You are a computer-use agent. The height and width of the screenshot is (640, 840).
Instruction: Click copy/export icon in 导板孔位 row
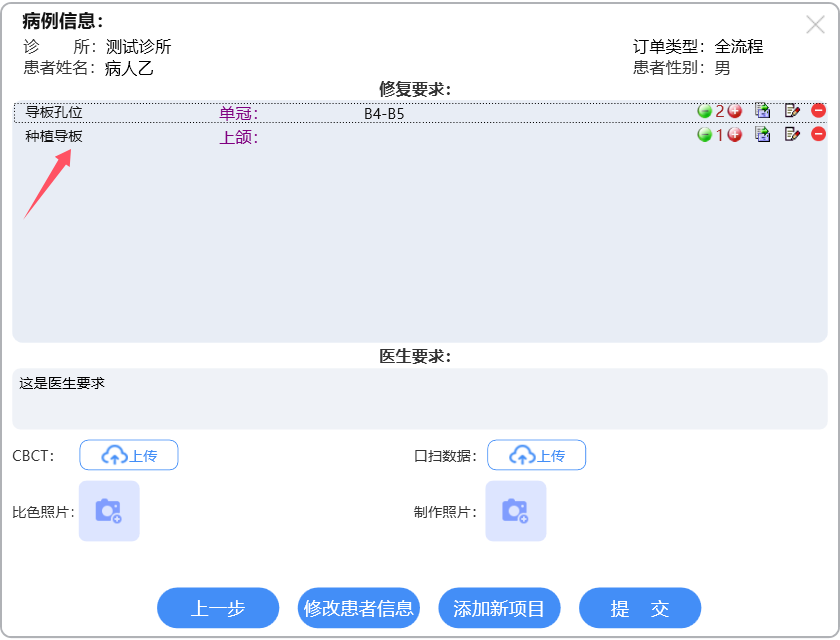(763, 111)
